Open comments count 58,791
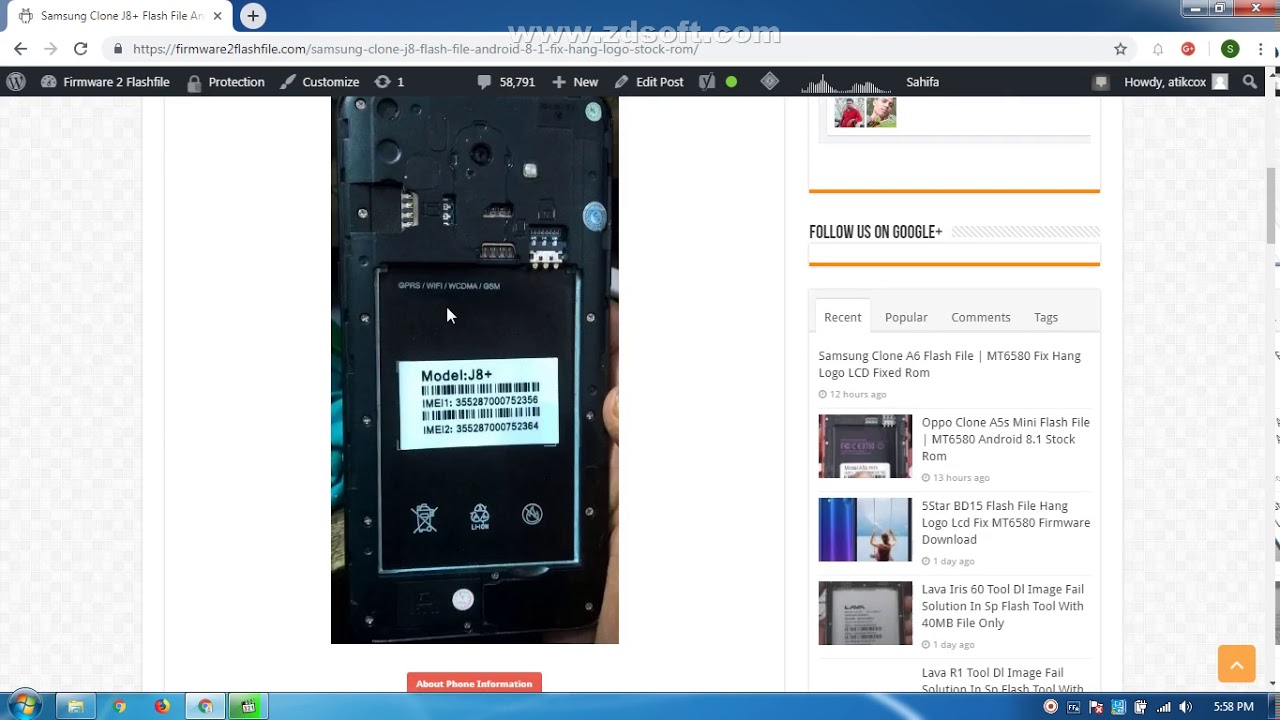Viewport: 1280px width, 720px height. click(x=506, y=82)
